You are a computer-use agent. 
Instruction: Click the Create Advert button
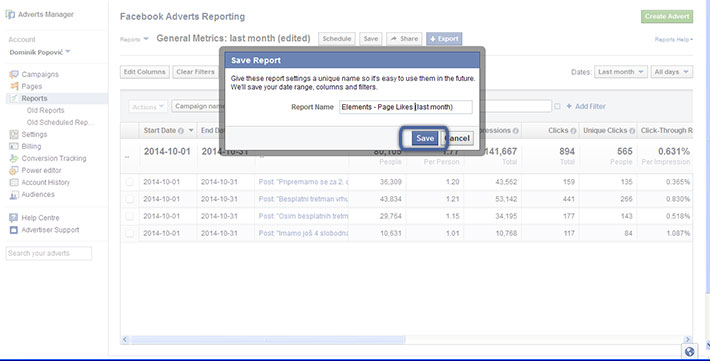coord(667,16)
